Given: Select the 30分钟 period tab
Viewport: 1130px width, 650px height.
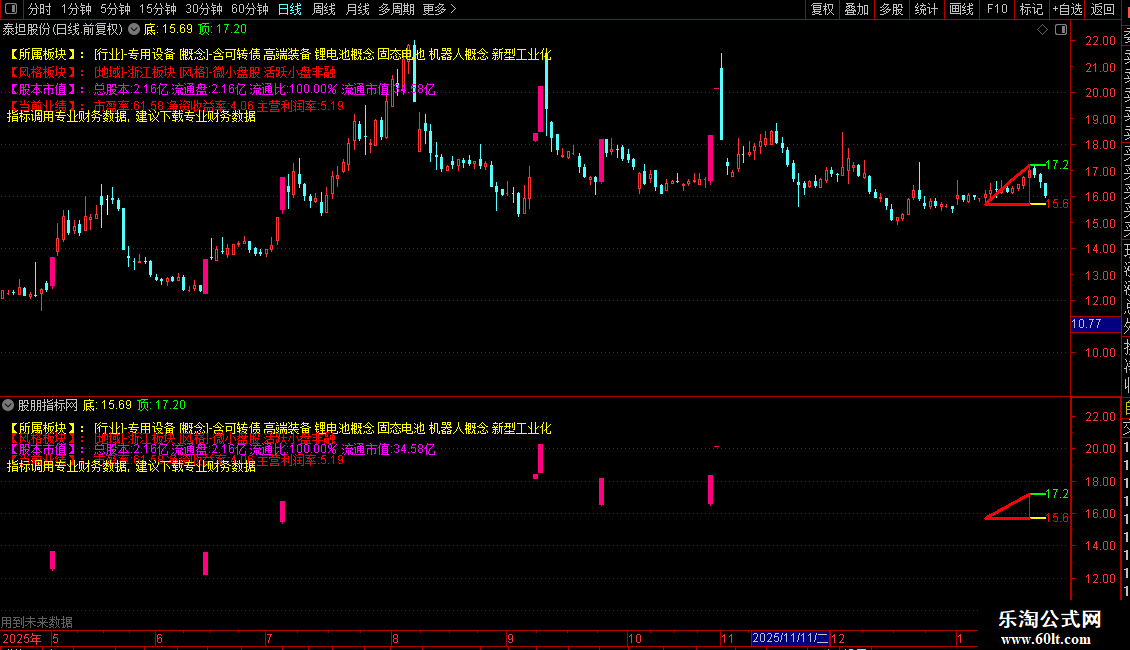Looking at the screenshot, I should coord(204,9).
